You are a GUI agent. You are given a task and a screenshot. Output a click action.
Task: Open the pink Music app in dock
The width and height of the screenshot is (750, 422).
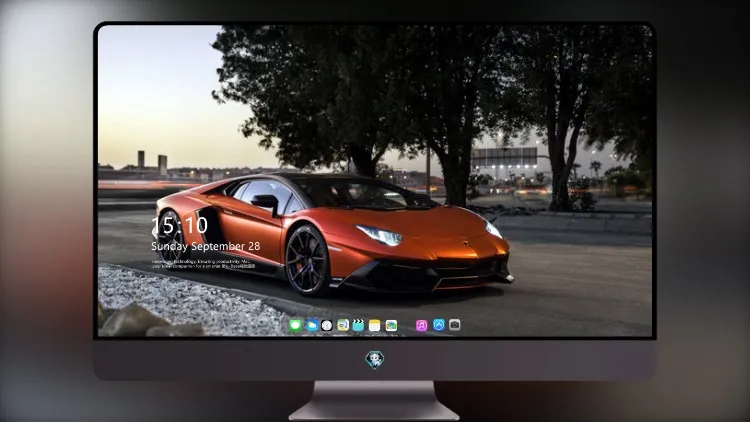[x=421, y=325]
